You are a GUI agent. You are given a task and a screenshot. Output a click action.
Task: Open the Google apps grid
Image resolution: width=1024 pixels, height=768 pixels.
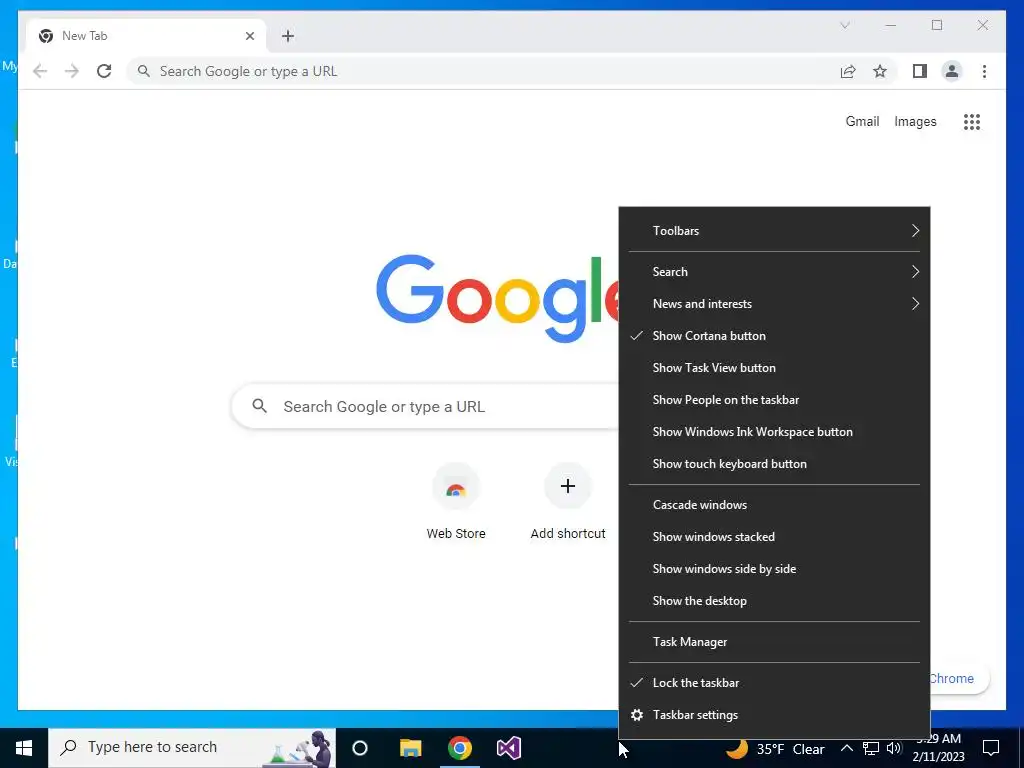(972, 121)
